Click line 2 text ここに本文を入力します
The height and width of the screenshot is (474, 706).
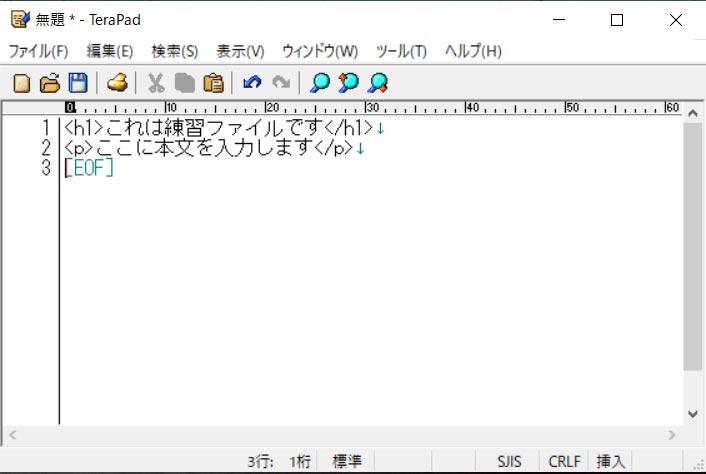coord(204,148)
